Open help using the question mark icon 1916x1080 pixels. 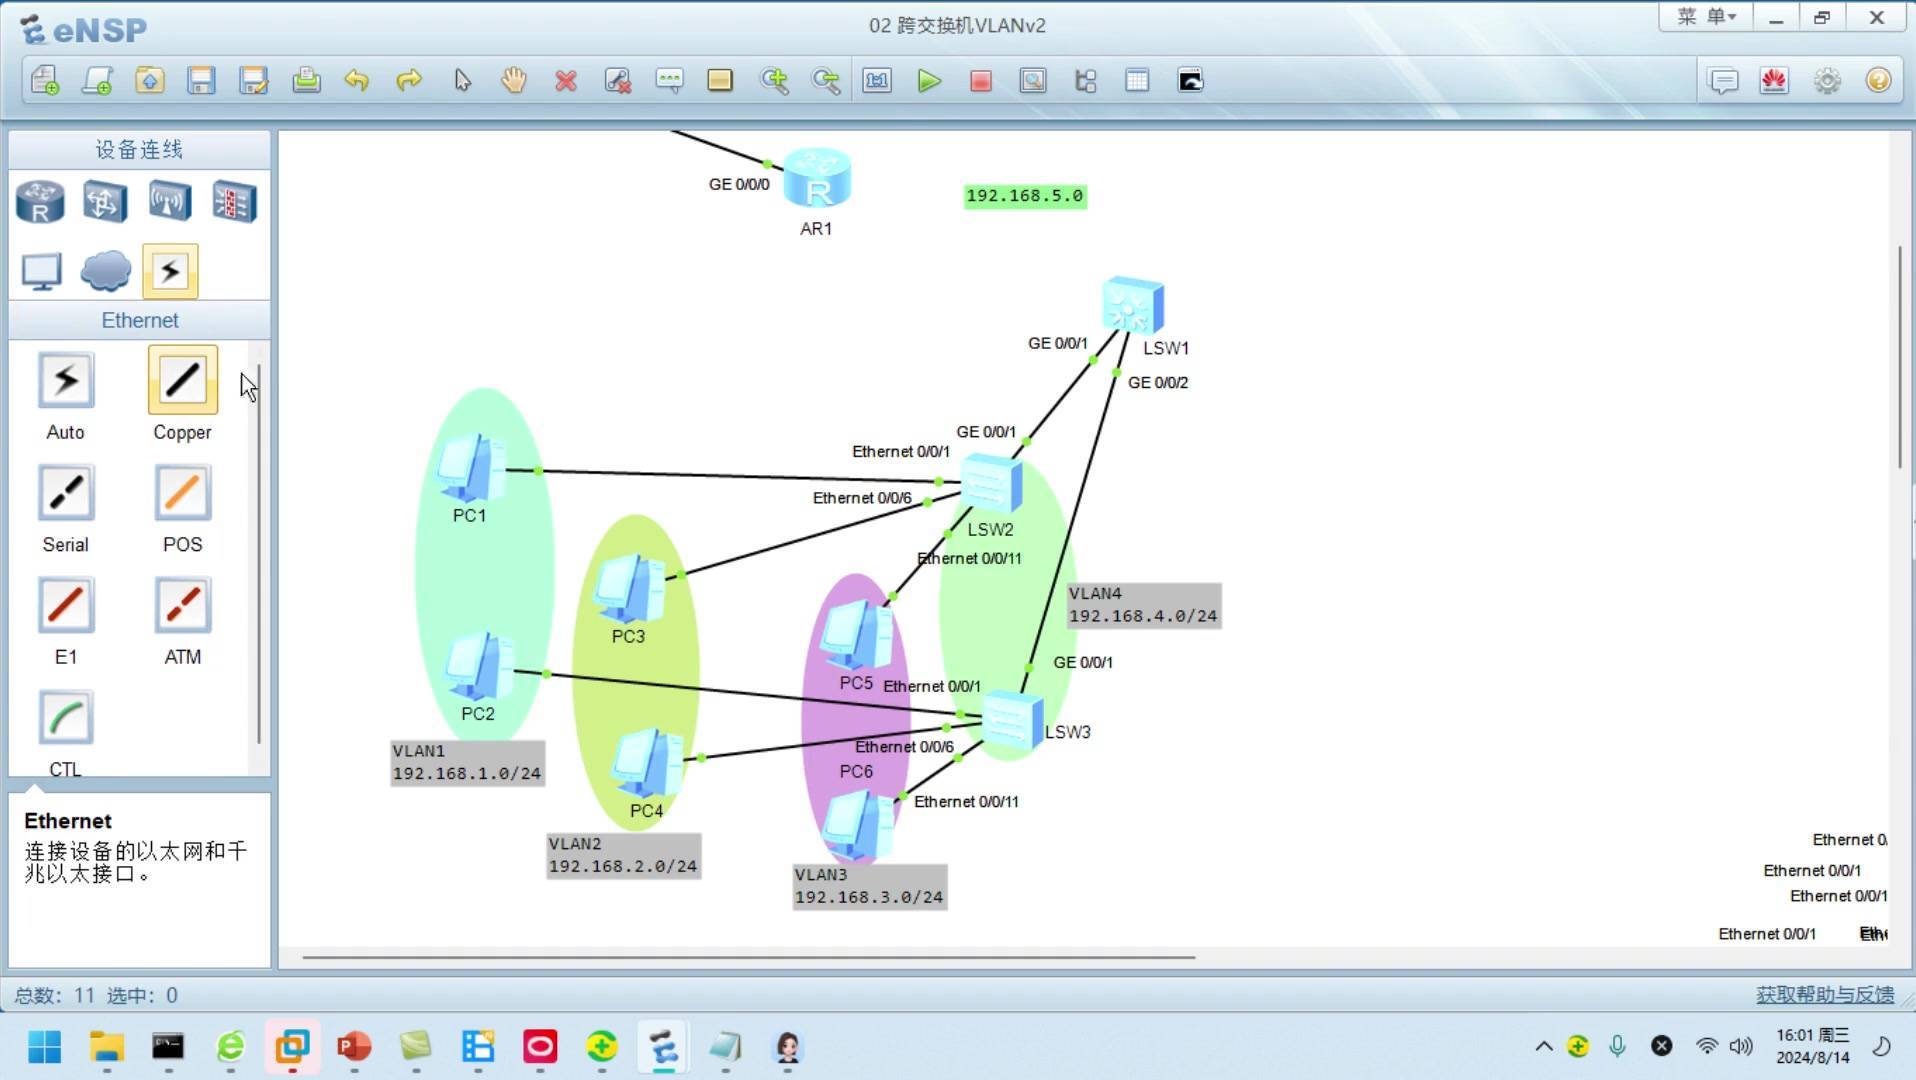[1877, 81]
